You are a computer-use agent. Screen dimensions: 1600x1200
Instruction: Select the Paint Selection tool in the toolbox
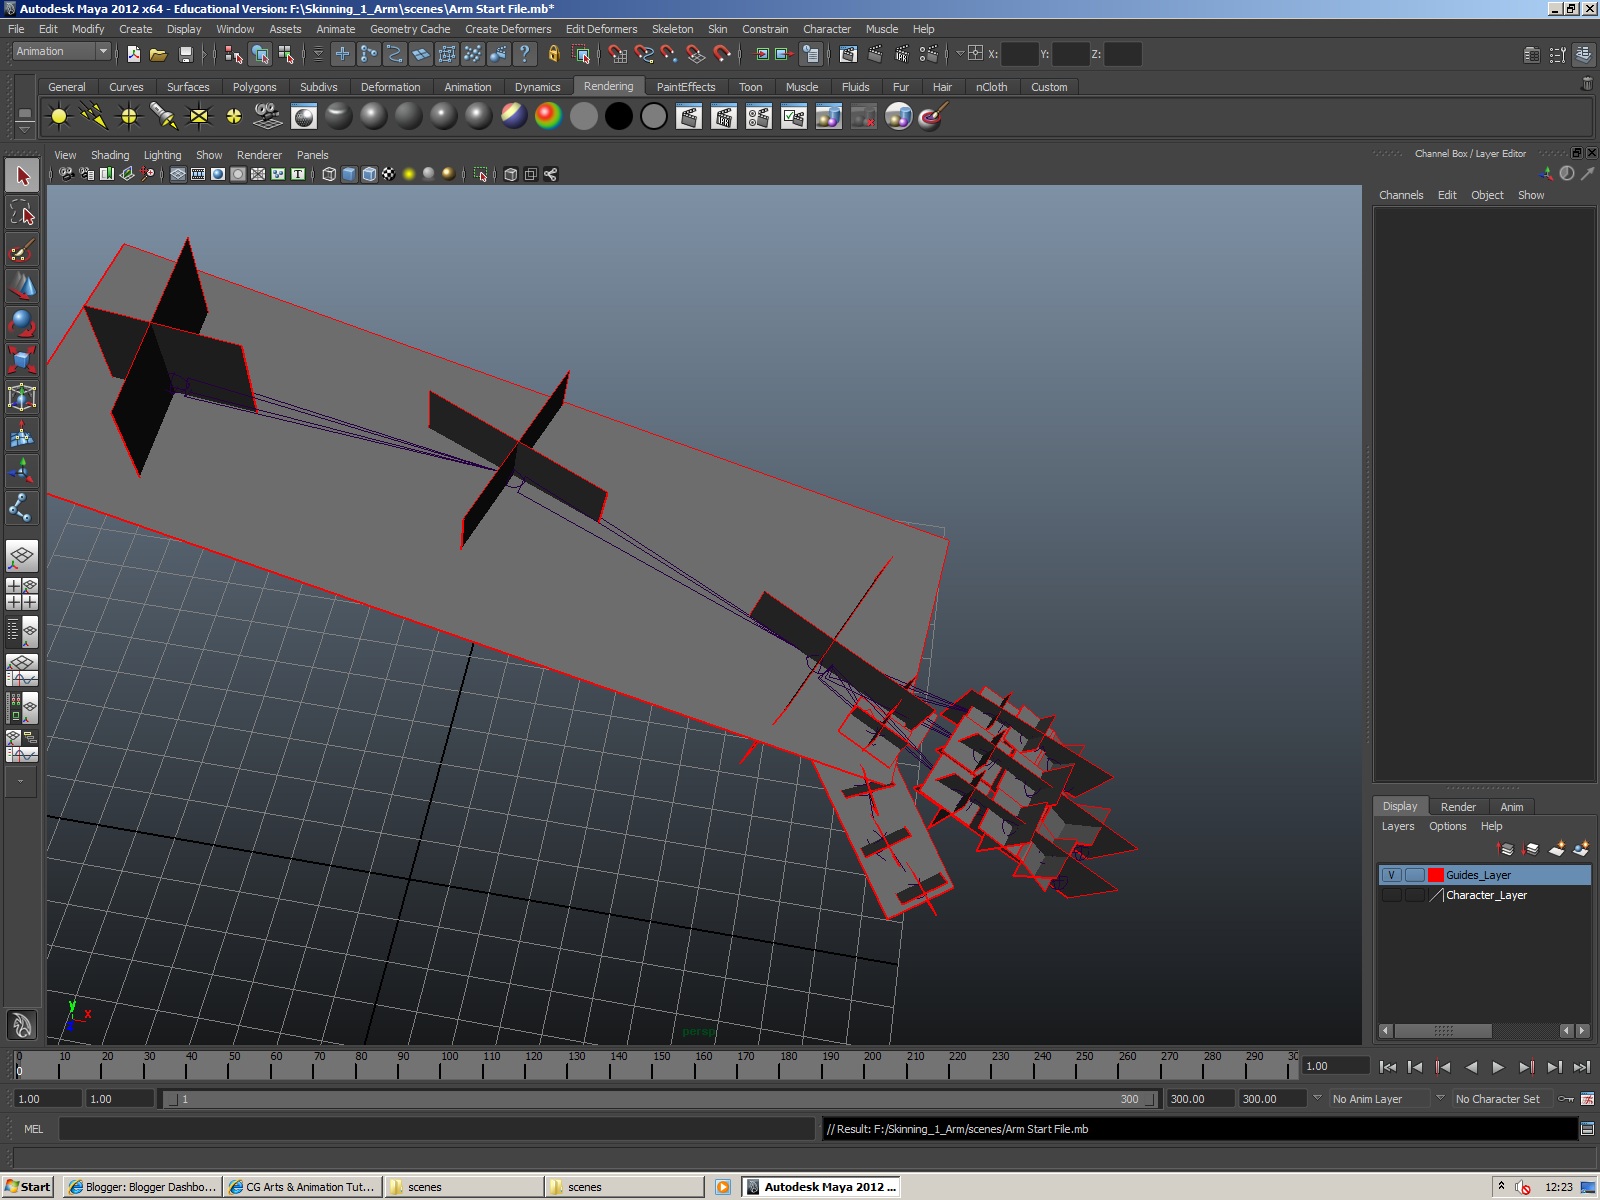22,250
